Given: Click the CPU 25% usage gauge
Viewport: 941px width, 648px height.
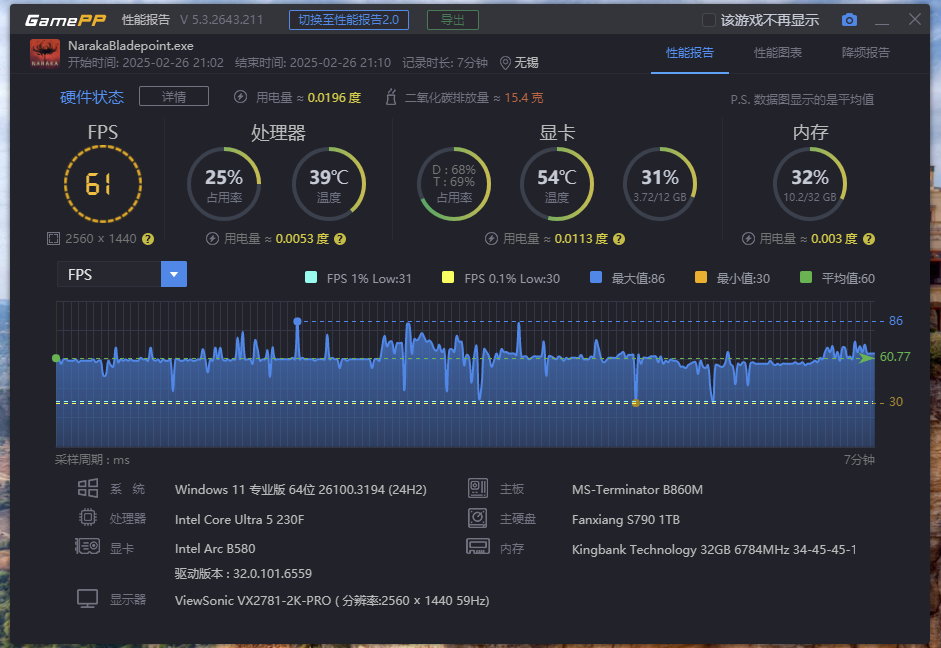Looking at the screenshot, I should click(x=224, y=184).
